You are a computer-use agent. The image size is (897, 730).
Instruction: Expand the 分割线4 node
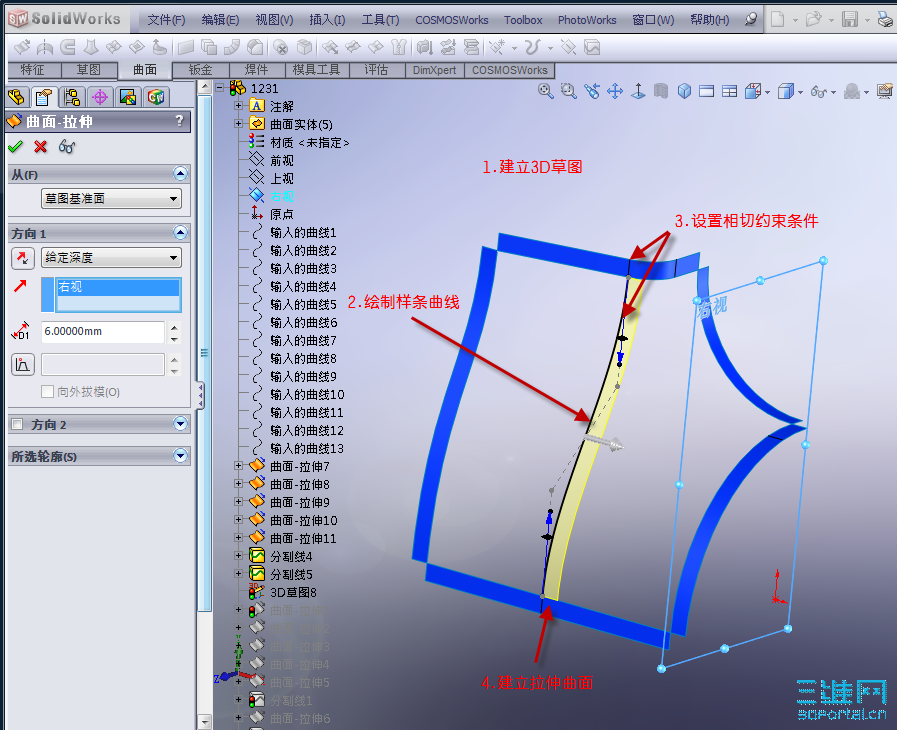(x=239, y=556)
